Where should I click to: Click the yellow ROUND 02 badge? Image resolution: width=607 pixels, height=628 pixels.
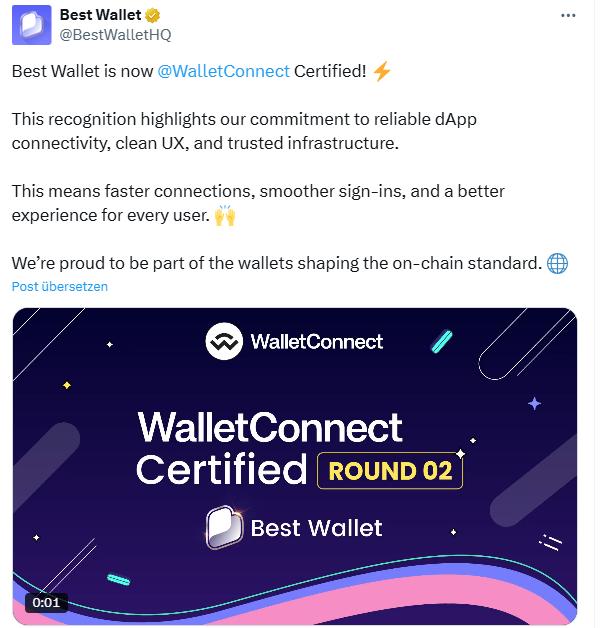click(x=391, y=471)
